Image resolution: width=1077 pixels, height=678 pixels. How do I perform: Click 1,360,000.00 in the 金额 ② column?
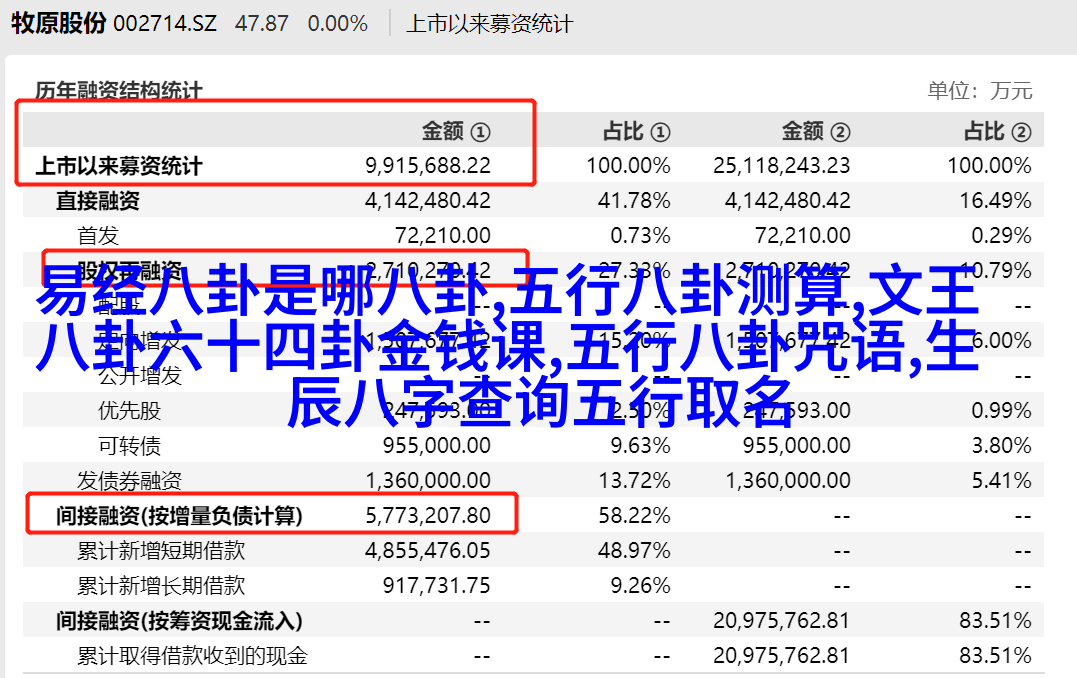(x=788, y=481)
